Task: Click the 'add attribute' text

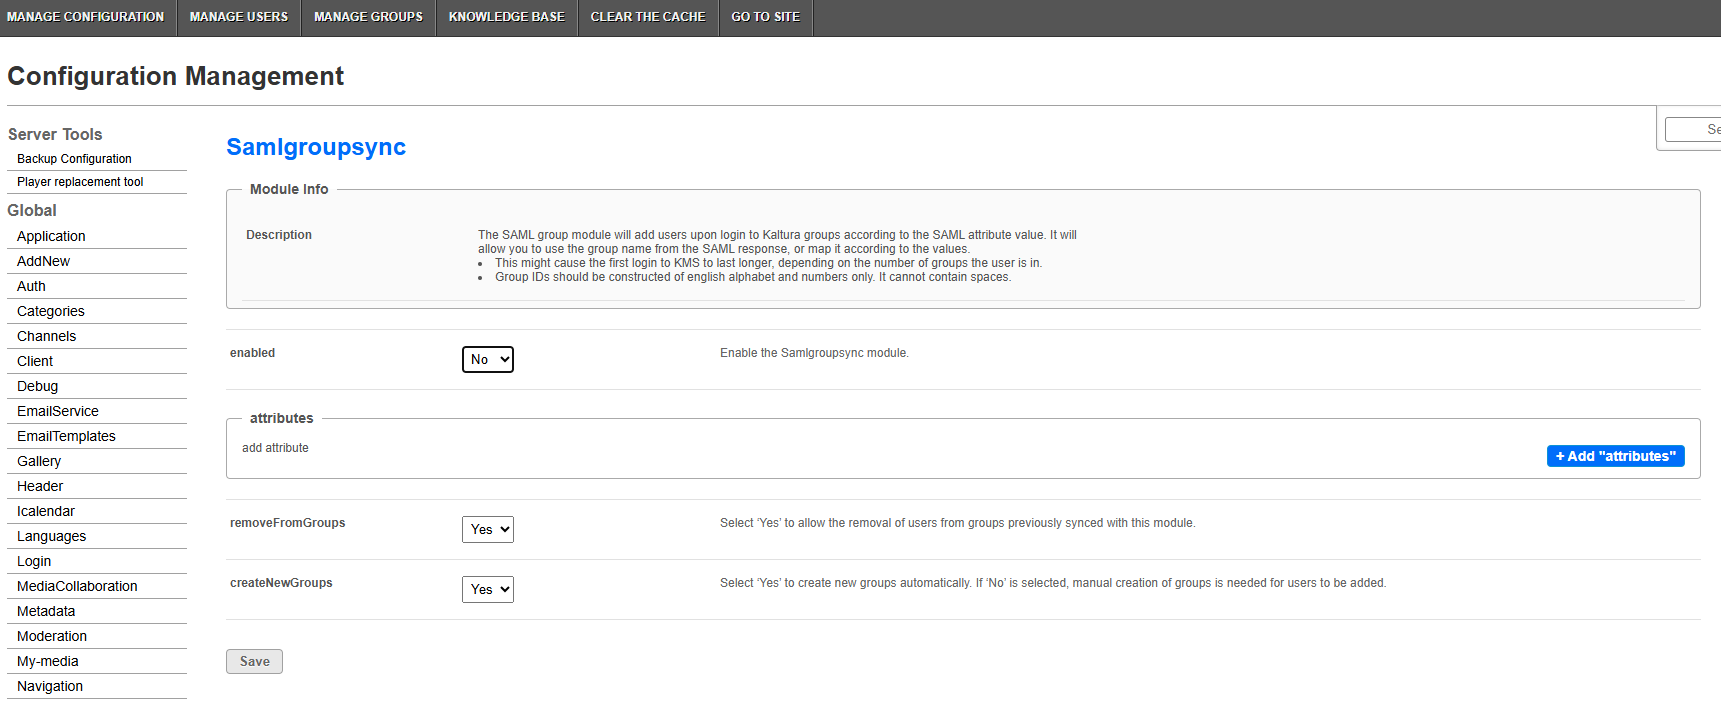Action: point(275,448)
